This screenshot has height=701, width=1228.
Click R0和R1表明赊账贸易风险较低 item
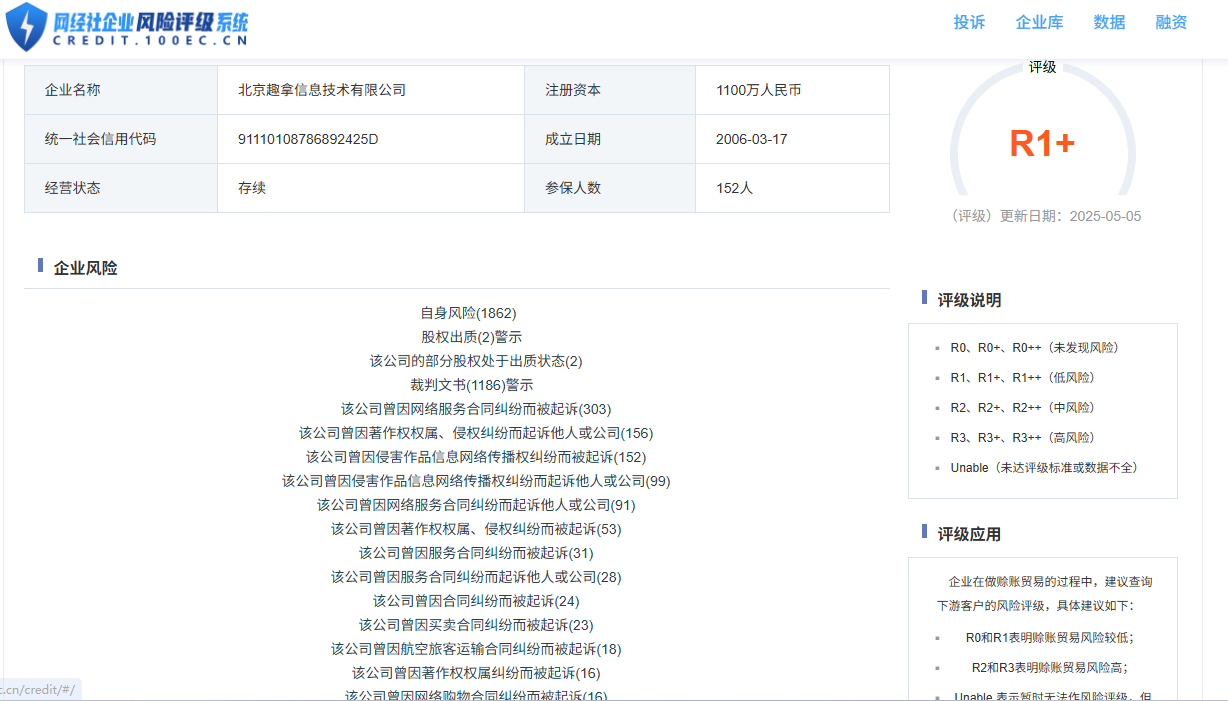[1050, 638]
